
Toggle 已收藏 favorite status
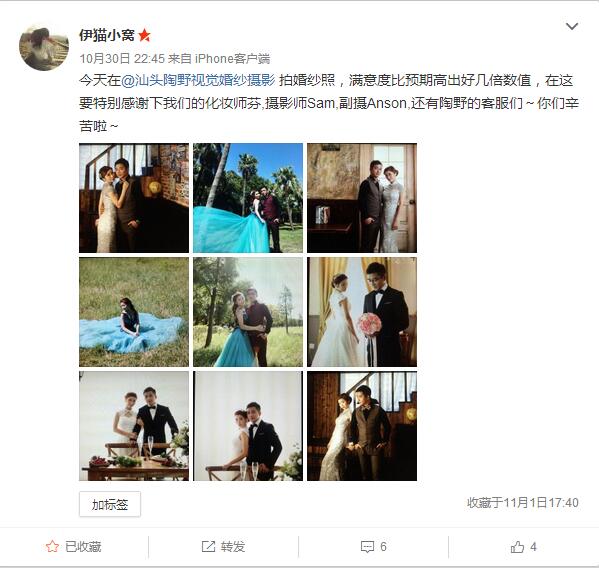74,547
